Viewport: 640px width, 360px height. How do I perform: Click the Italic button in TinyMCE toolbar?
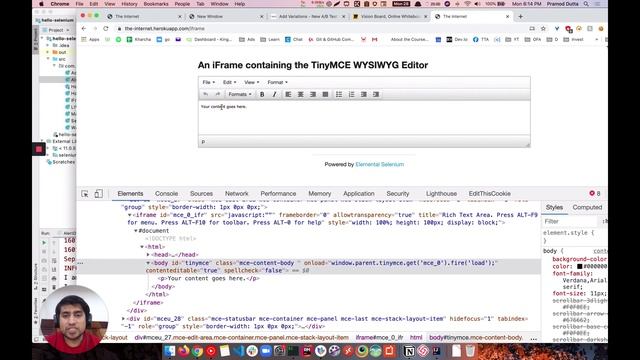[x=274, y=94]
